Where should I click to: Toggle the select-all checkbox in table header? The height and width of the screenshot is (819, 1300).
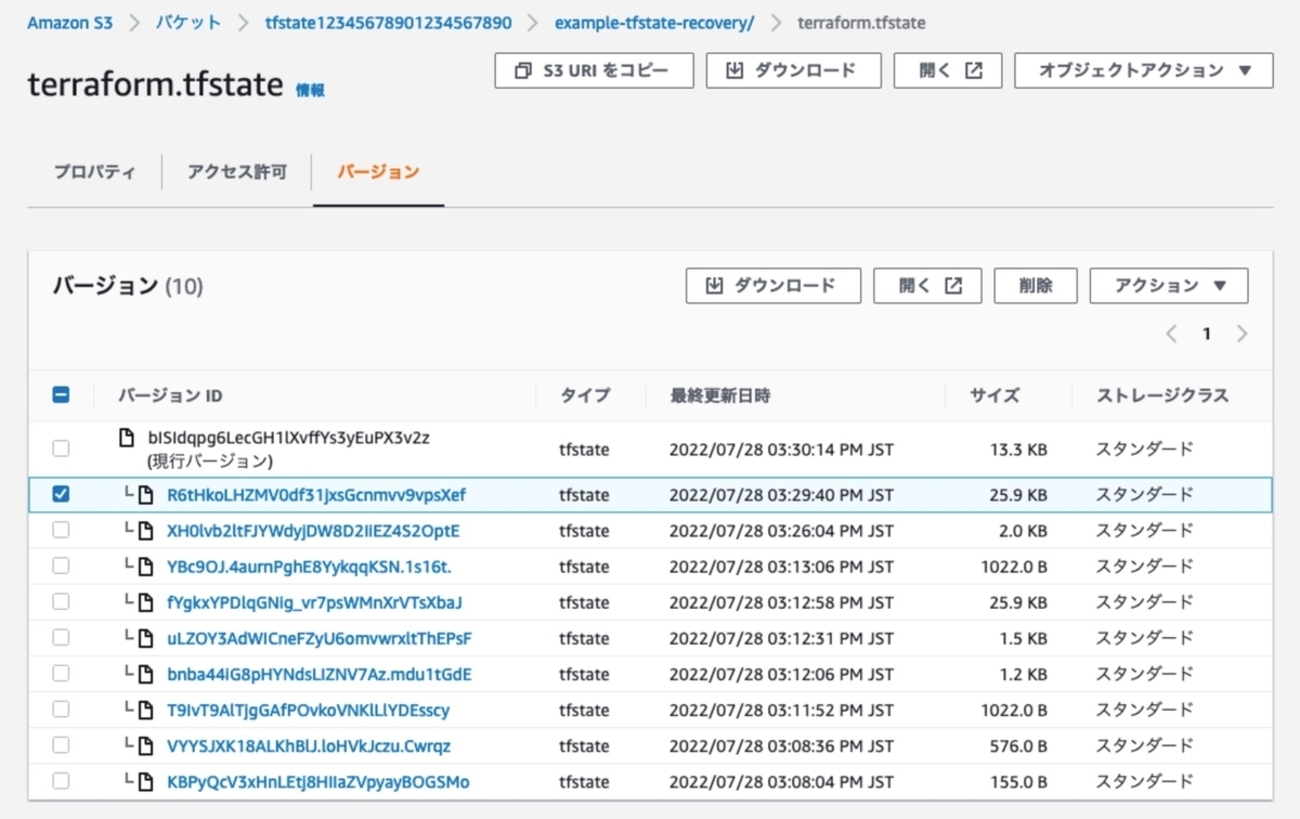pos(61,395)
